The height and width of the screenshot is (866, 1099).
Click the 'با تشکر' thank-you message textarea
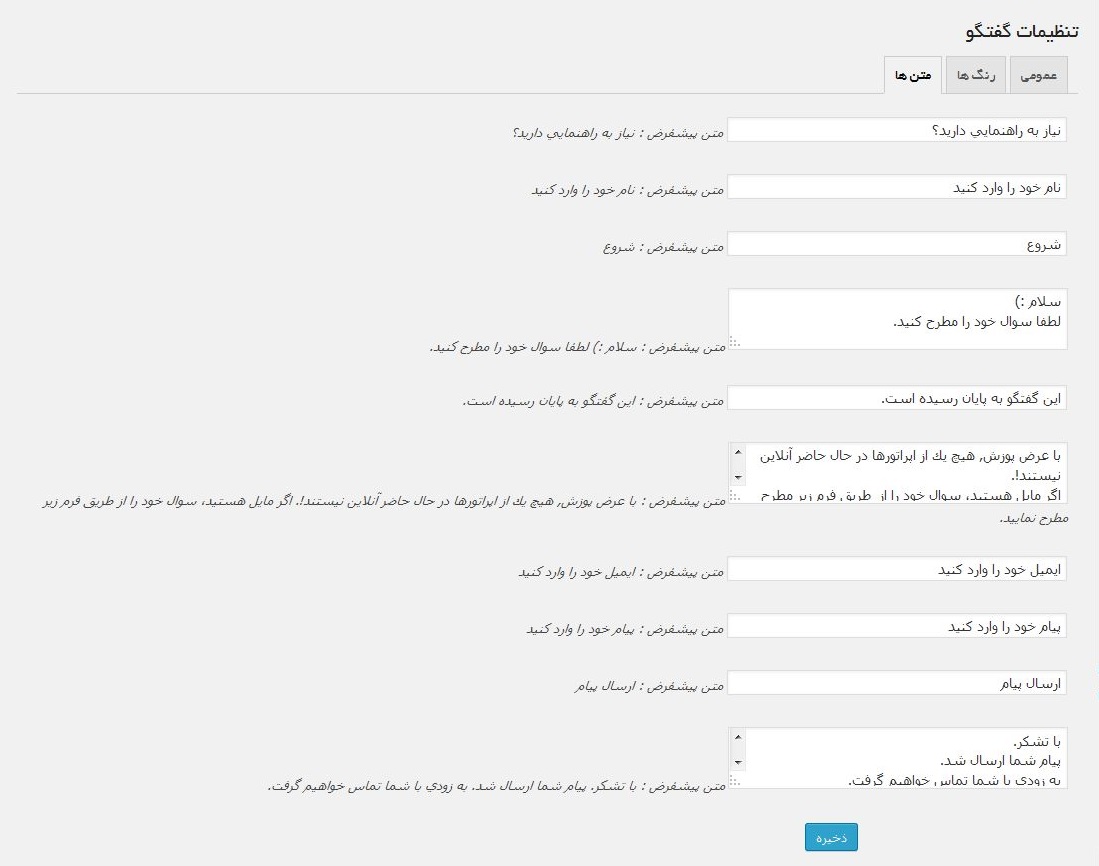pyautogui.click(x=905, y=757)
